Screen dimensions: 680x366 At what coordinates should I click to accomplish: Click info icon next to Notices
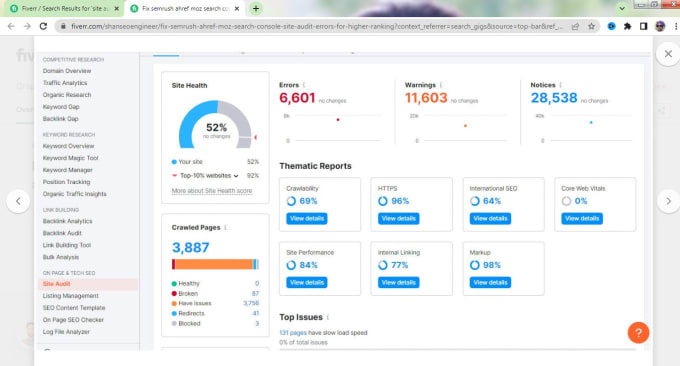(561, 85)
